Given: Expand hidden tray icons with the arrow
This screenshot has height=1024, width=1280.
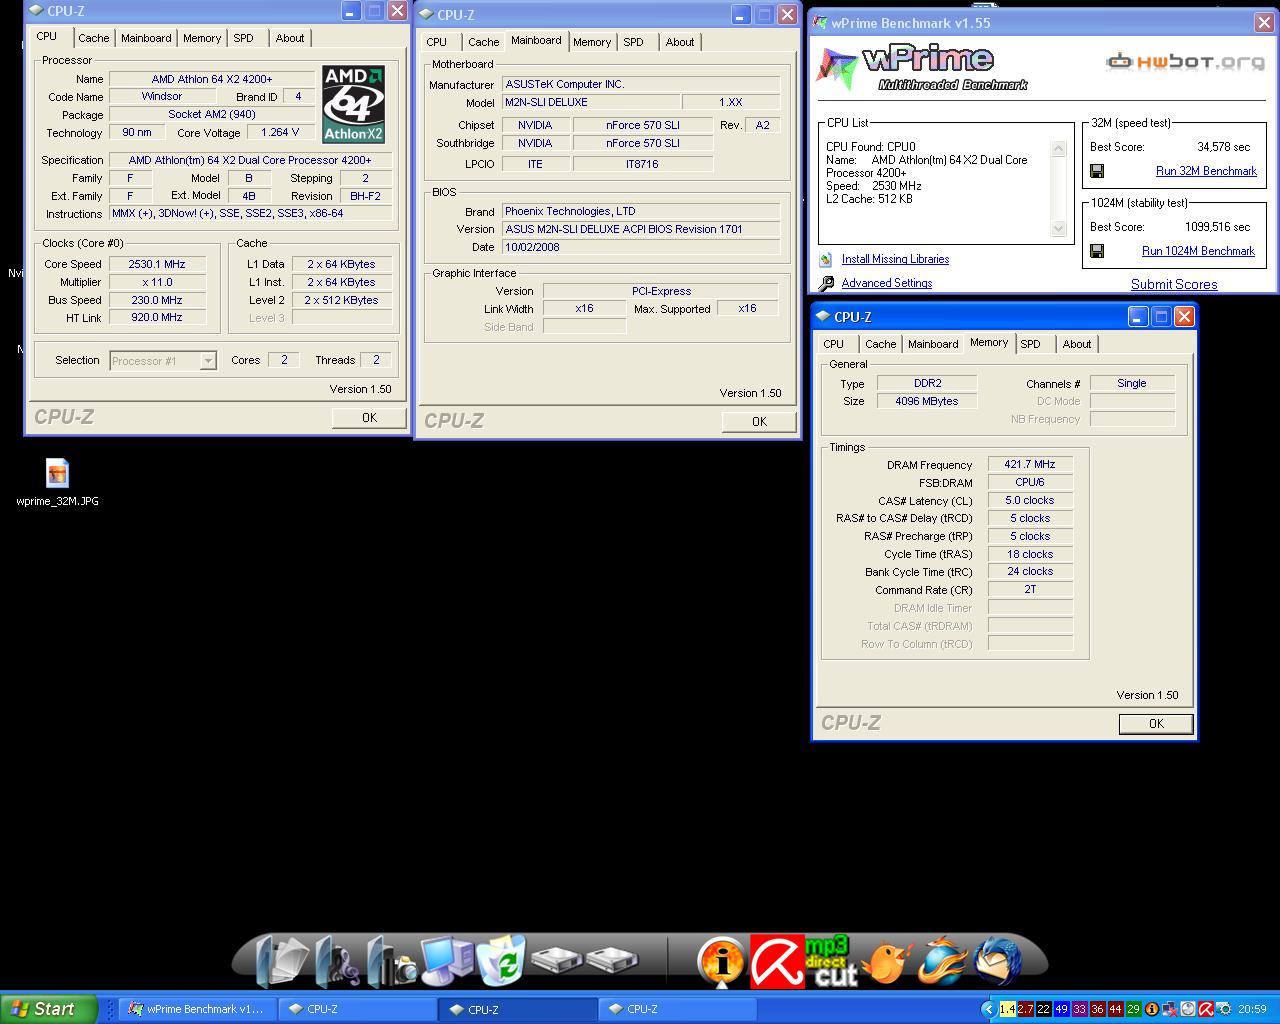Looking at the screenshot, I should (x=988, y=1009).
